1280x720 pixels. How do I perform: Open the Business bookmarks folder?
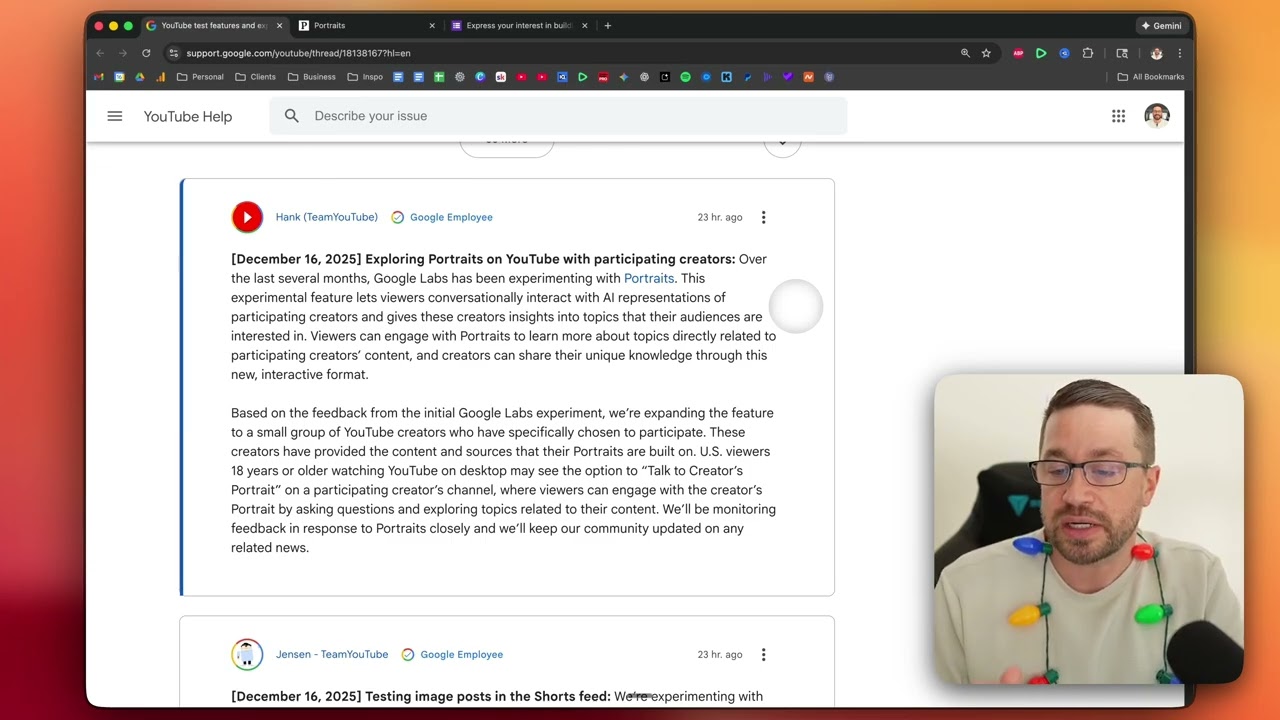pyautogui.click(x=312, y=77)
